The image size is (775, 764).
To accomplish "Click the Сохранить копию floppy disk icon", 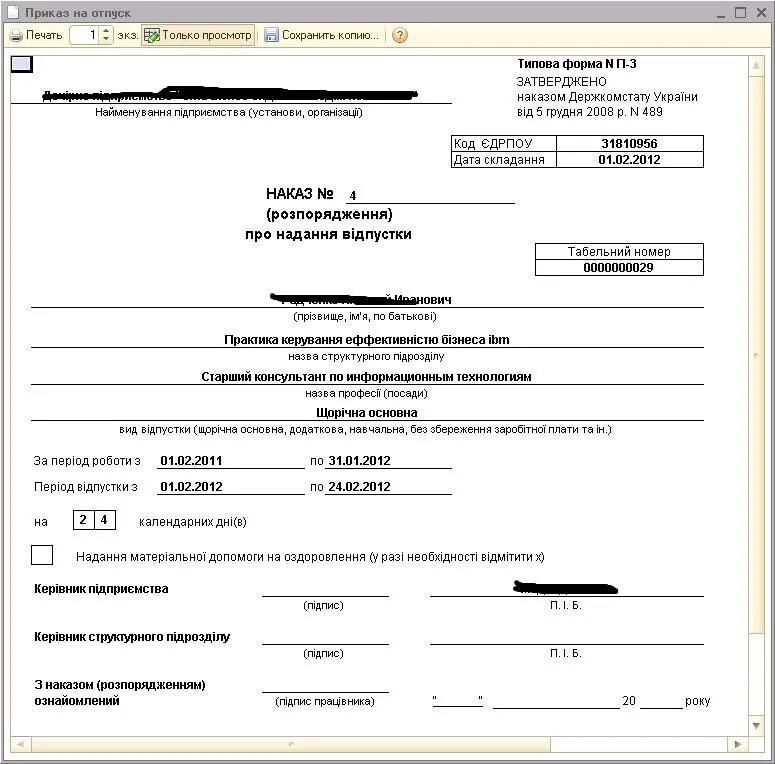I will click(271, 35).
